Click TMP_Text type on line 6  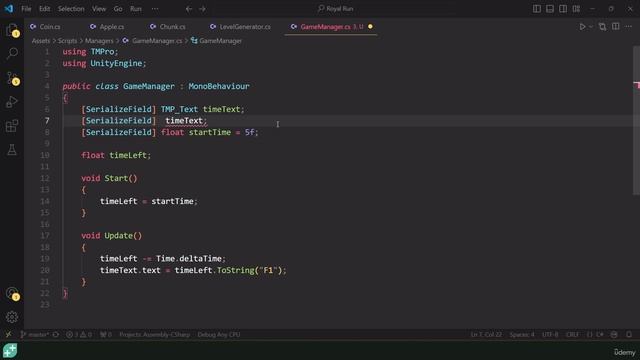tap(179, 109)
